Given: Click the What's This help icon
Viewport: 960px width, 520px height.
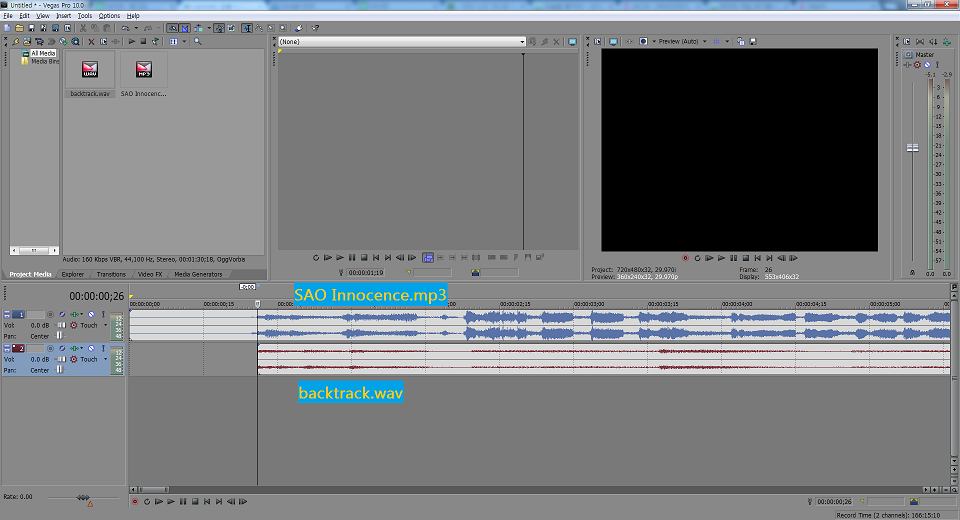Looking at the screenshot, I should pos(315,28).
